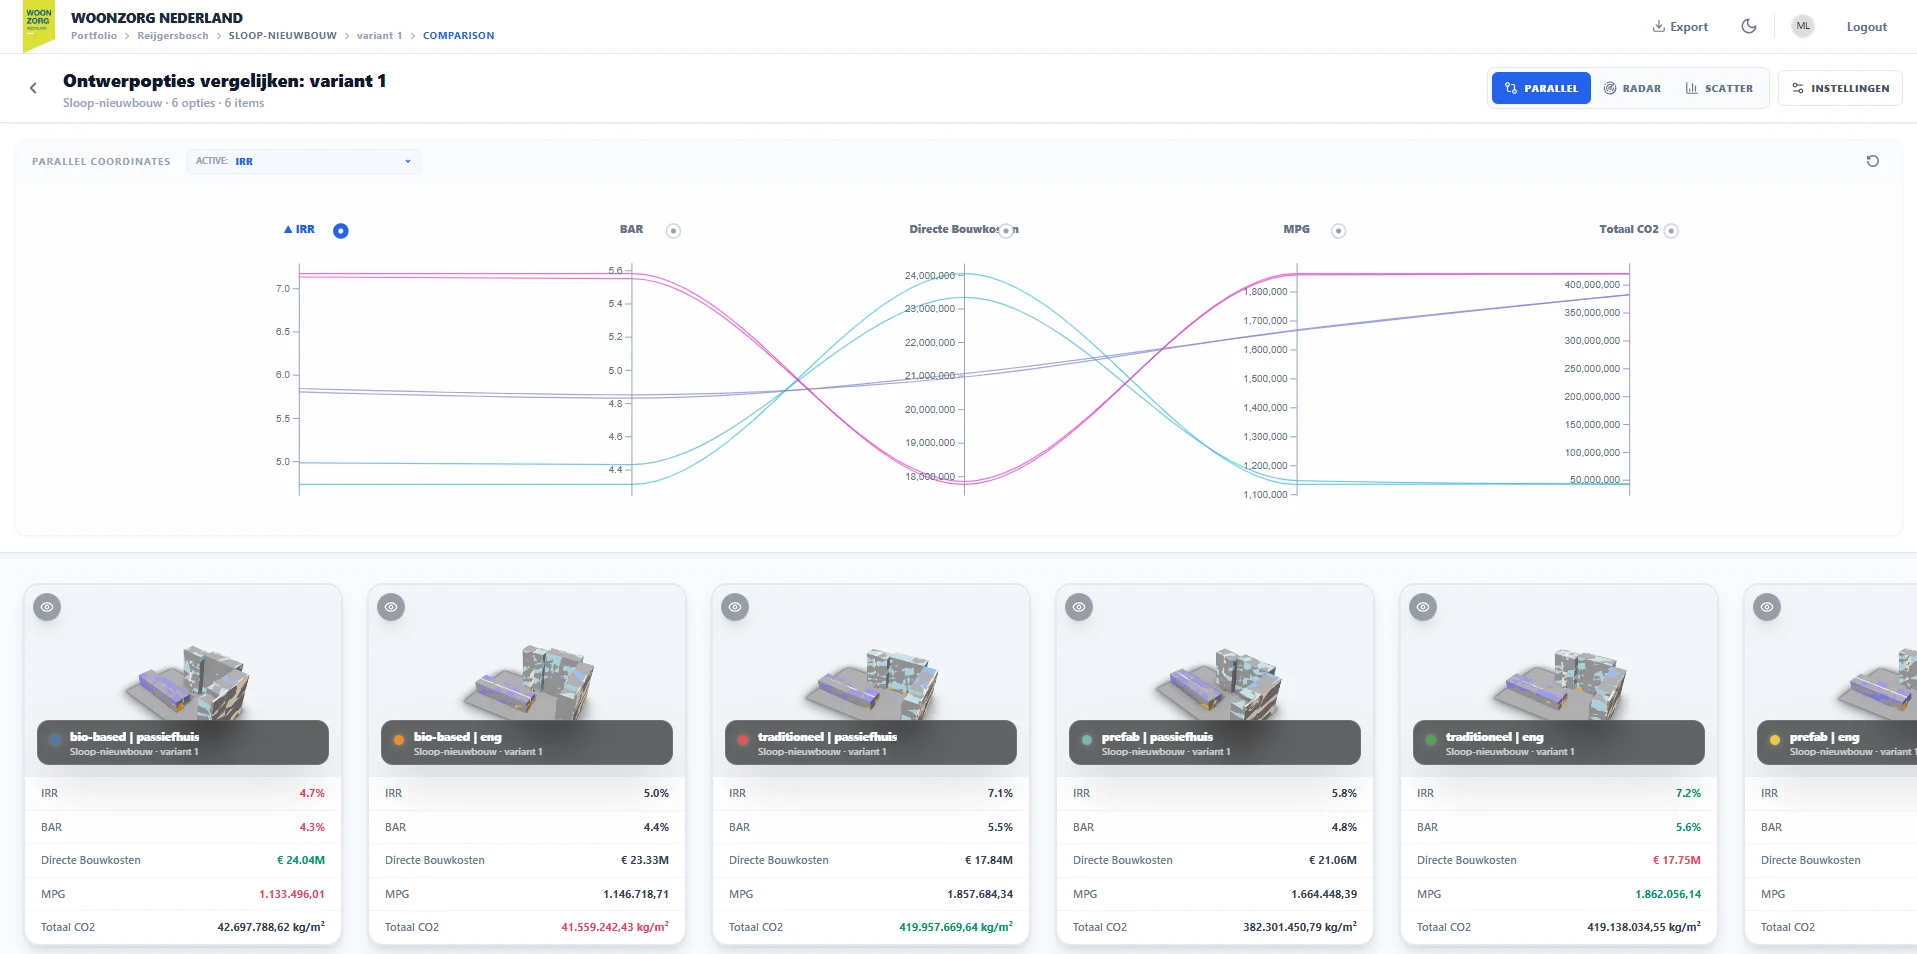The width and height of the screenshot is (1917, 954).
Task: Click the ML user avatar
Action: [1803, 27]
